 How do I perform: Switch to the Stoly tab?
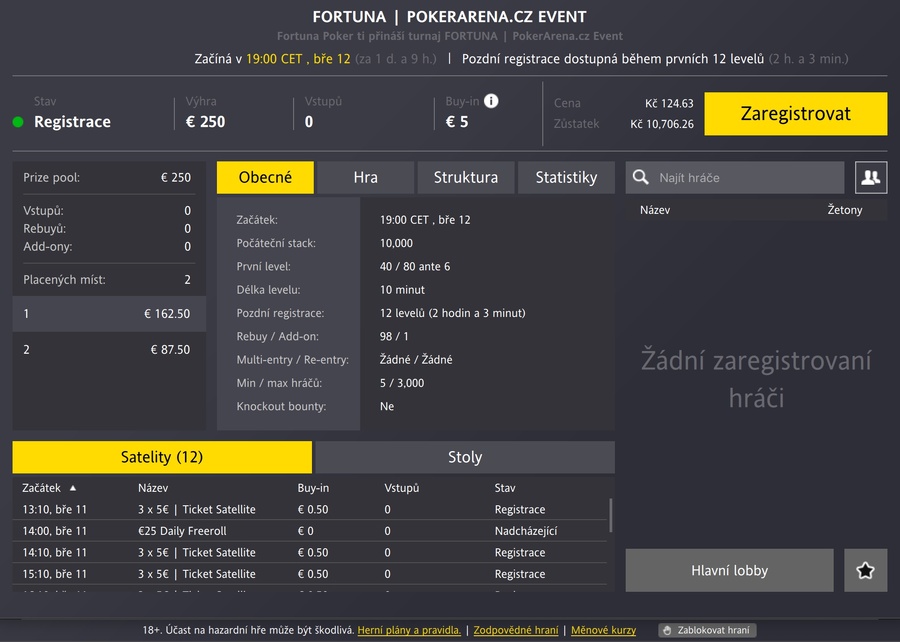[465, 457]
